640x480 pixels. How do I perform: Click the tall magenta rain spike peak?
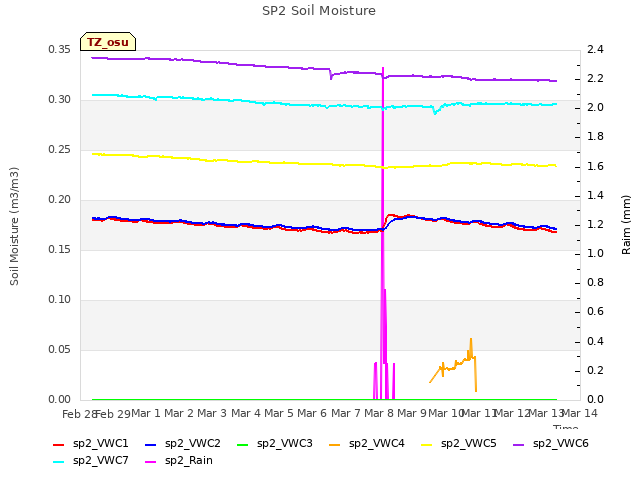click(x=383, y=68)
